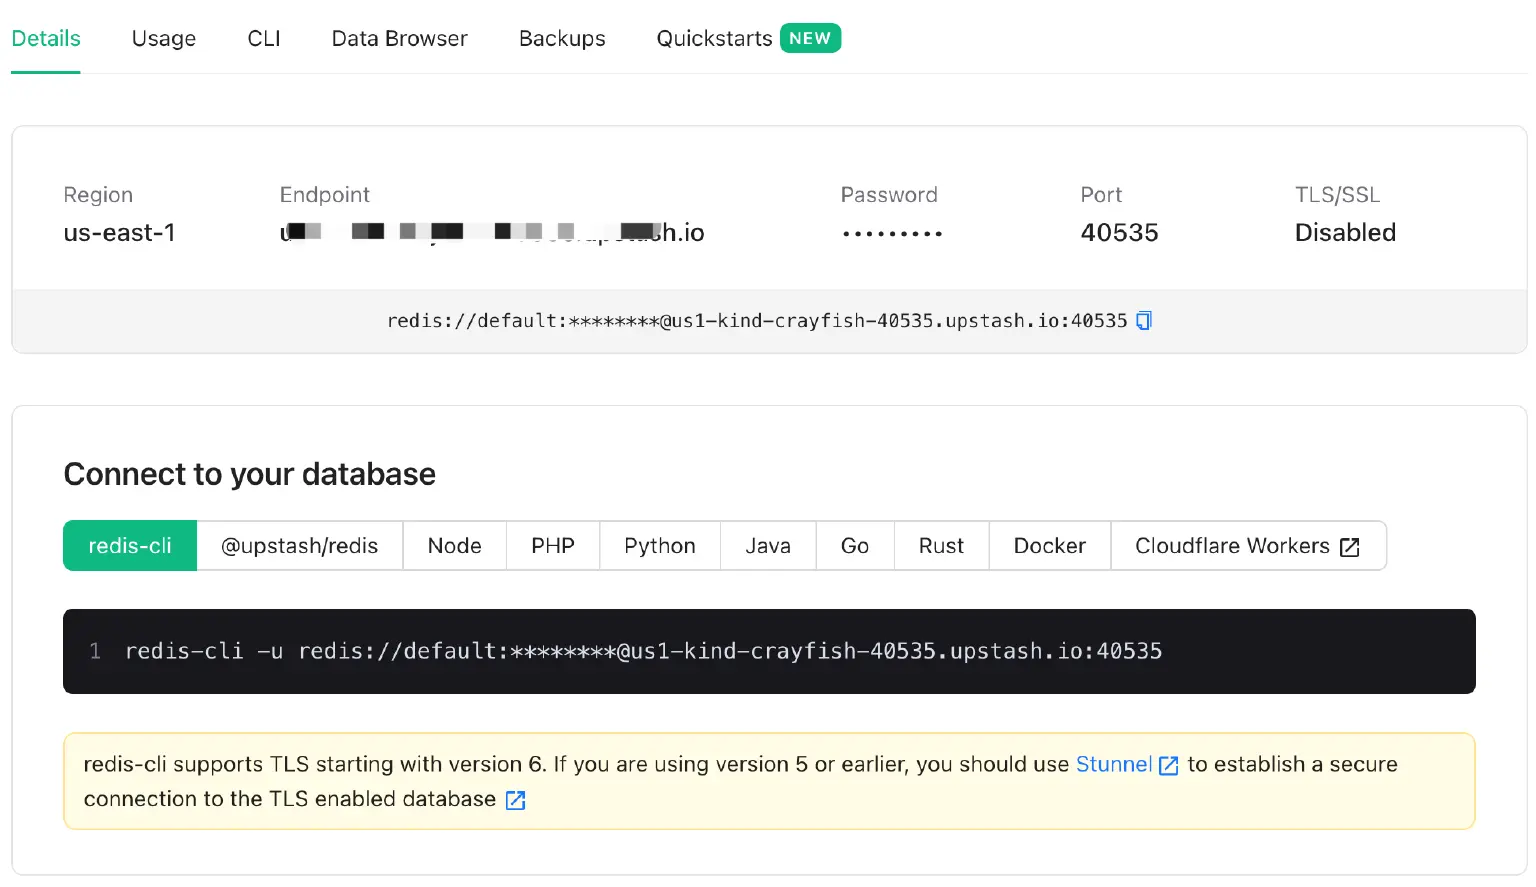Click the external link icon after TLS enabled database
The width and height of the screenshot is (1536, 887).
[515, 799]
